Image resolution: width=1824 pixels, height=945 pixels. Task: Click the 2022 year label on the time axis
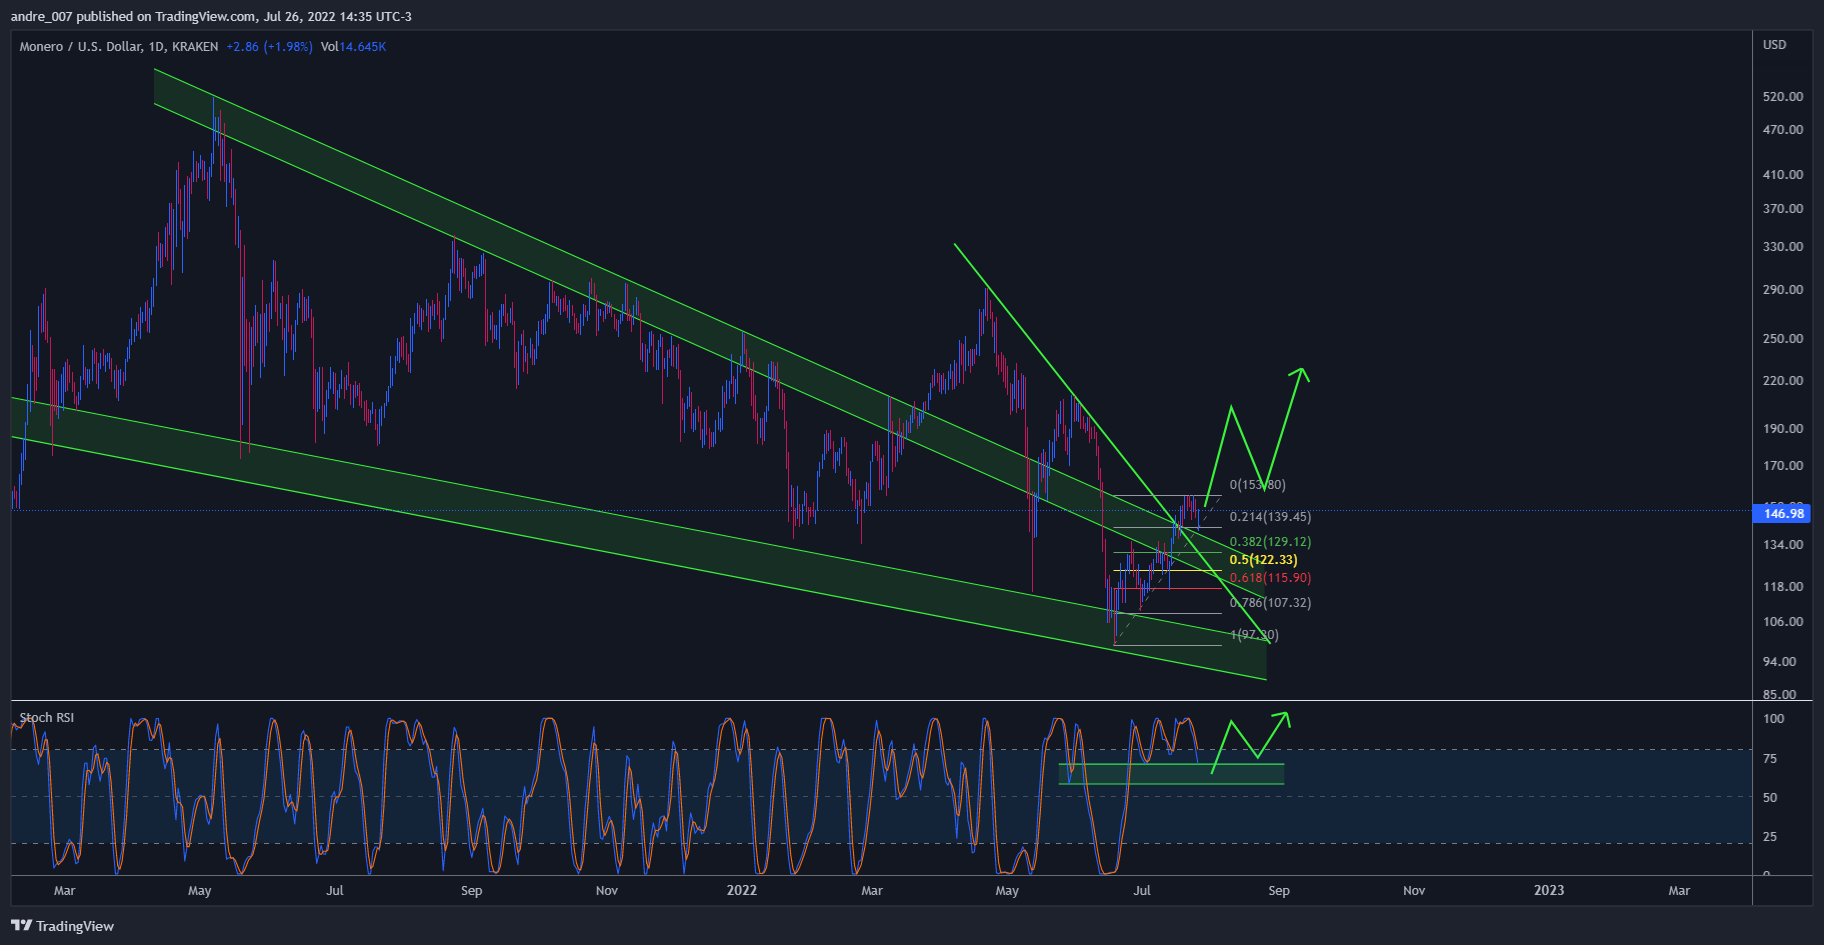(x=742, y=890)
